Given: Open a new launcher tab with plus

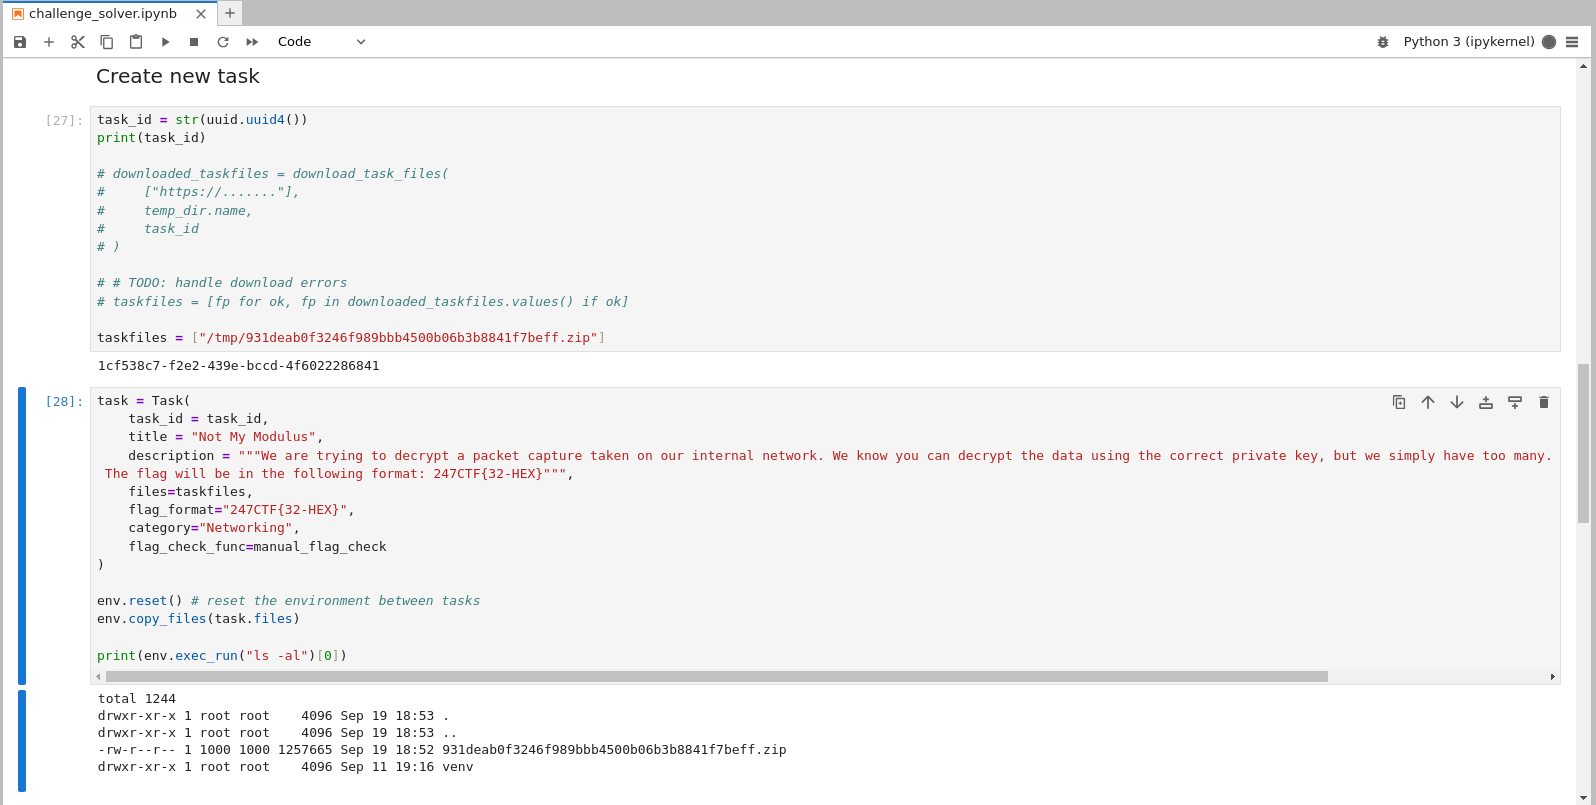Looking at the screenshot, I should point(230,13).
